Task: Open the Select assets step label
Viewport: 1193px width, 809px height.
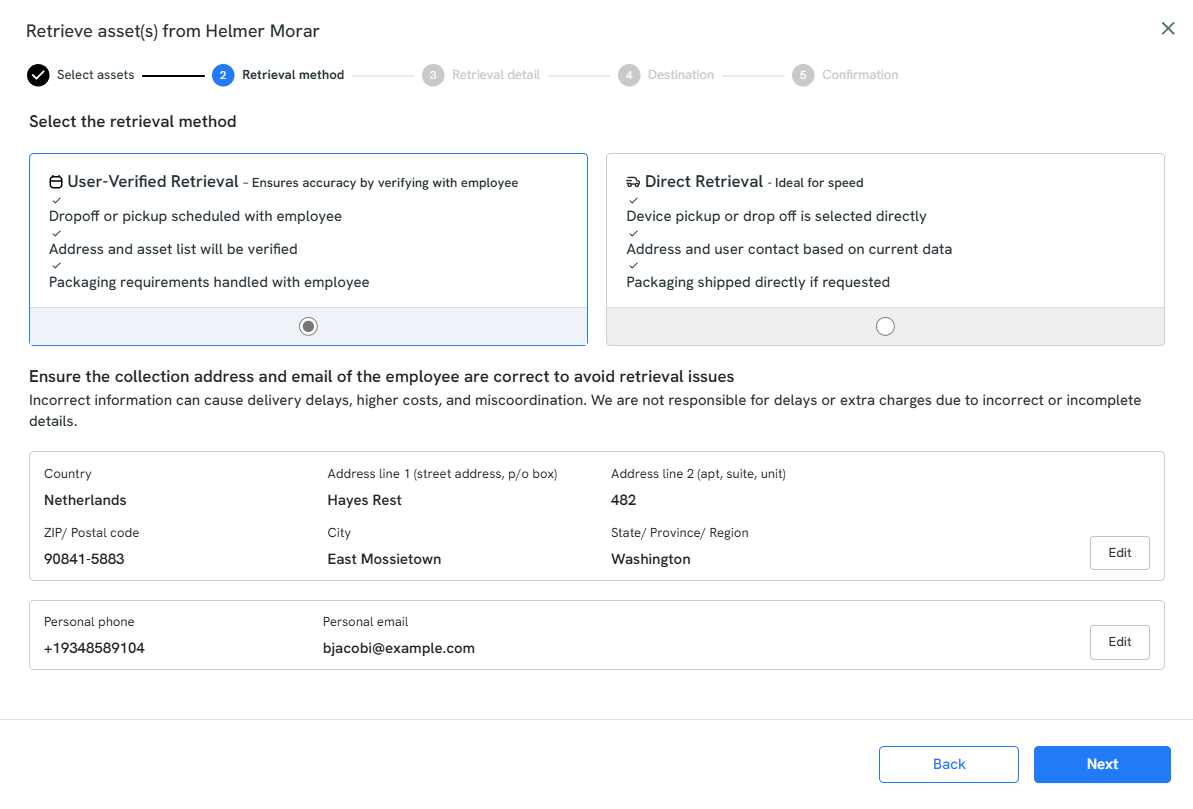Action: click(95, 75)
